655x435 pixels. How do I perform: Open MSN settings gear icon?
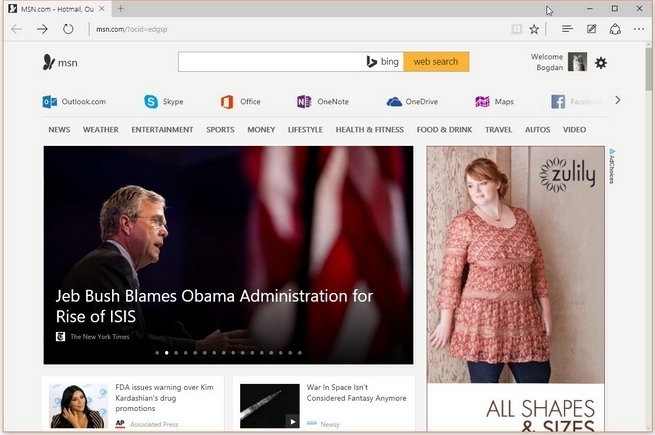[x=601, y=63]
